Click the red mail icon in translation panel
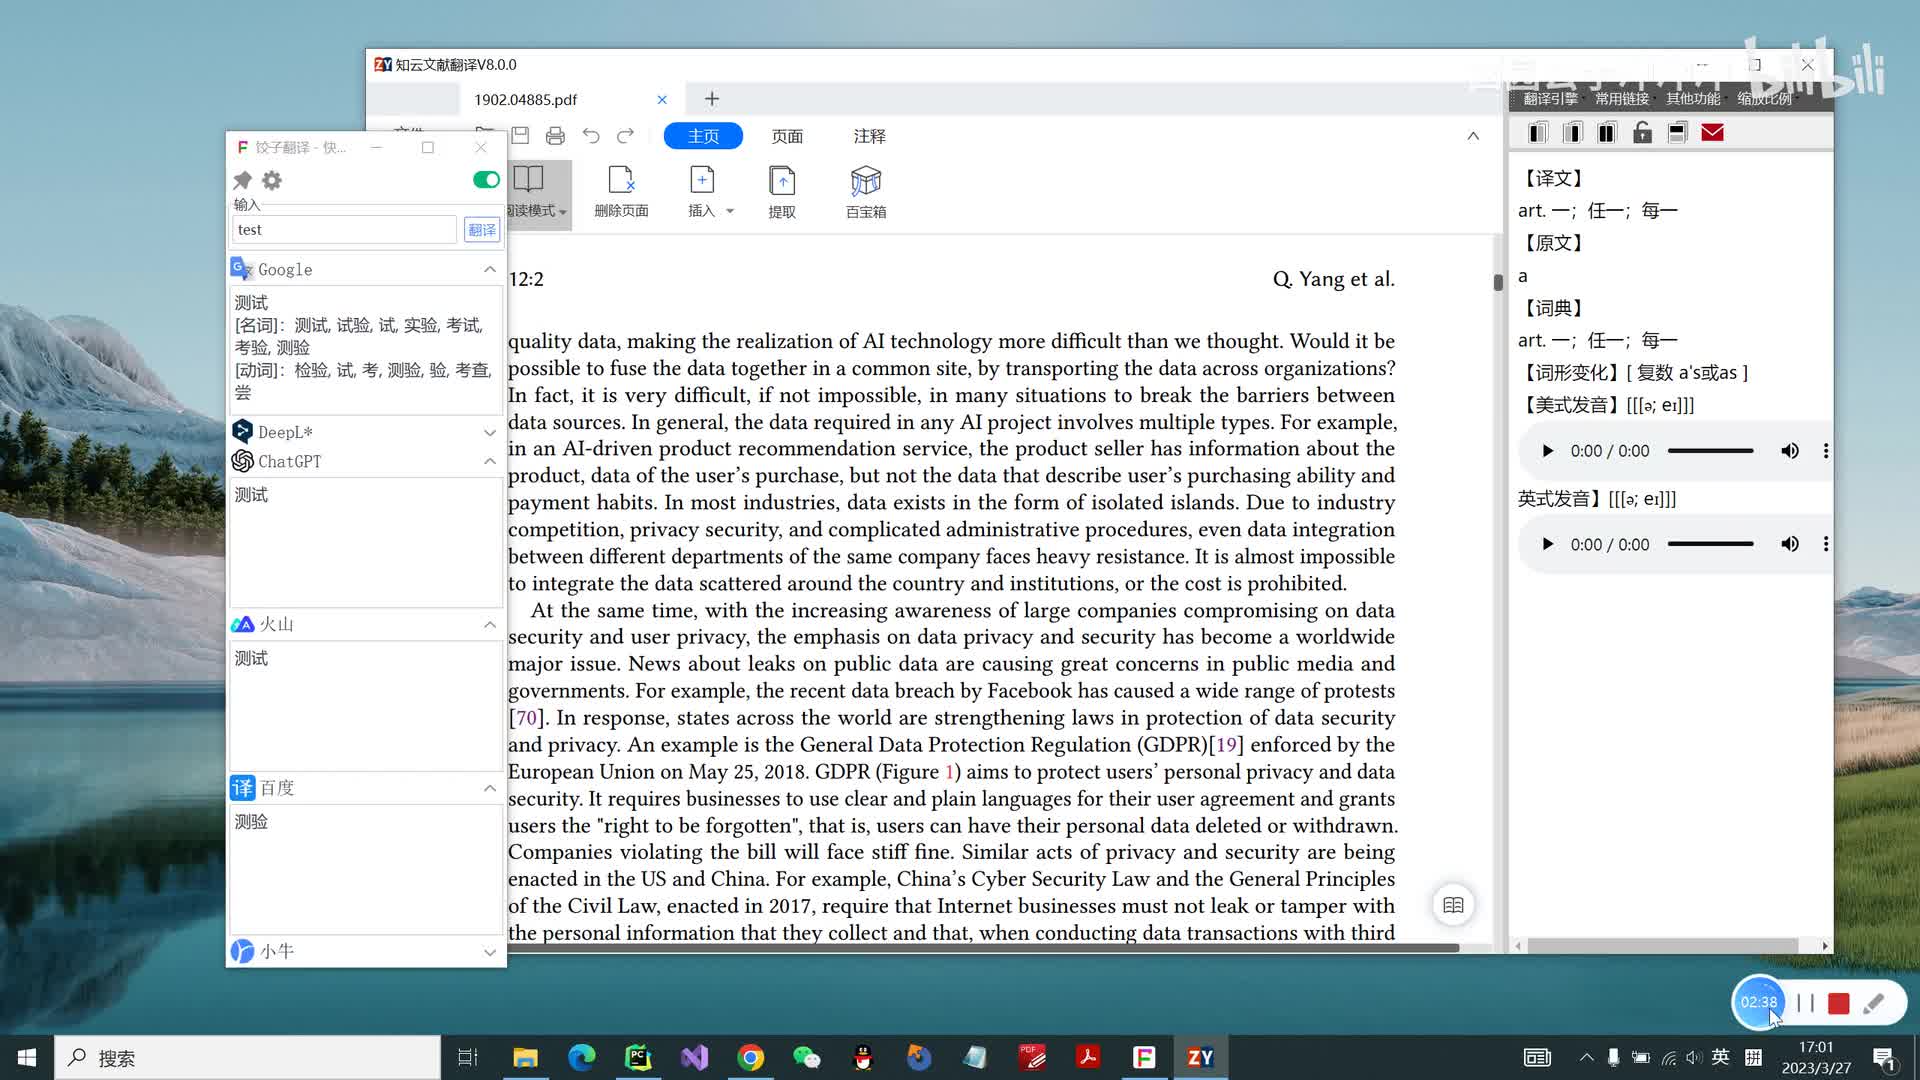The width and height of the screenshot is (1920, 1080). [x=1712, y=133]
